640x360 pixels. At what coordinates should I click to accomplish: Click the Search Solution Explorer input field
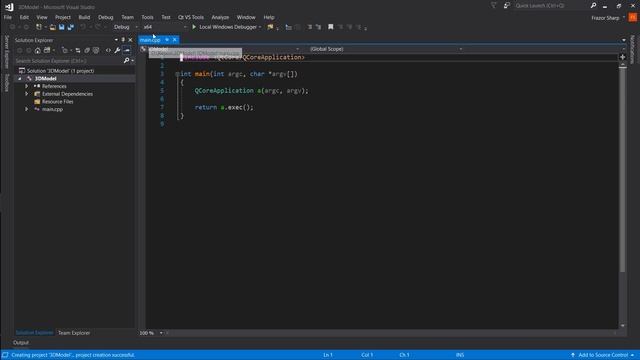pos(69,61)
